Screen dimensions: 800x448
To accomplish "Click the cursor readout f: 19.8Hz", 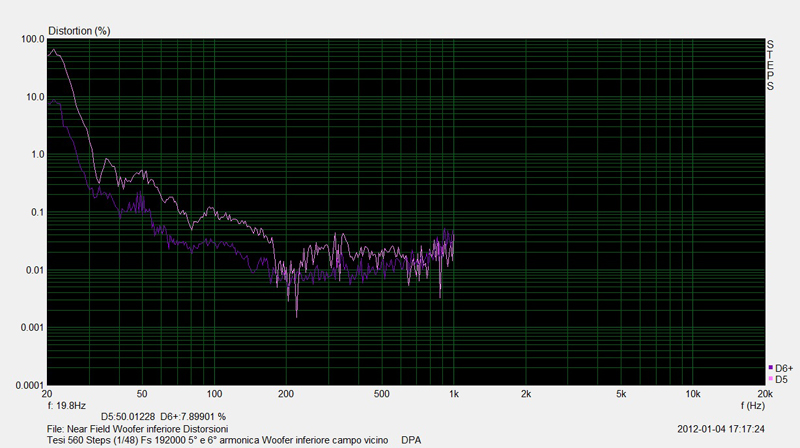I will point(67,406).
